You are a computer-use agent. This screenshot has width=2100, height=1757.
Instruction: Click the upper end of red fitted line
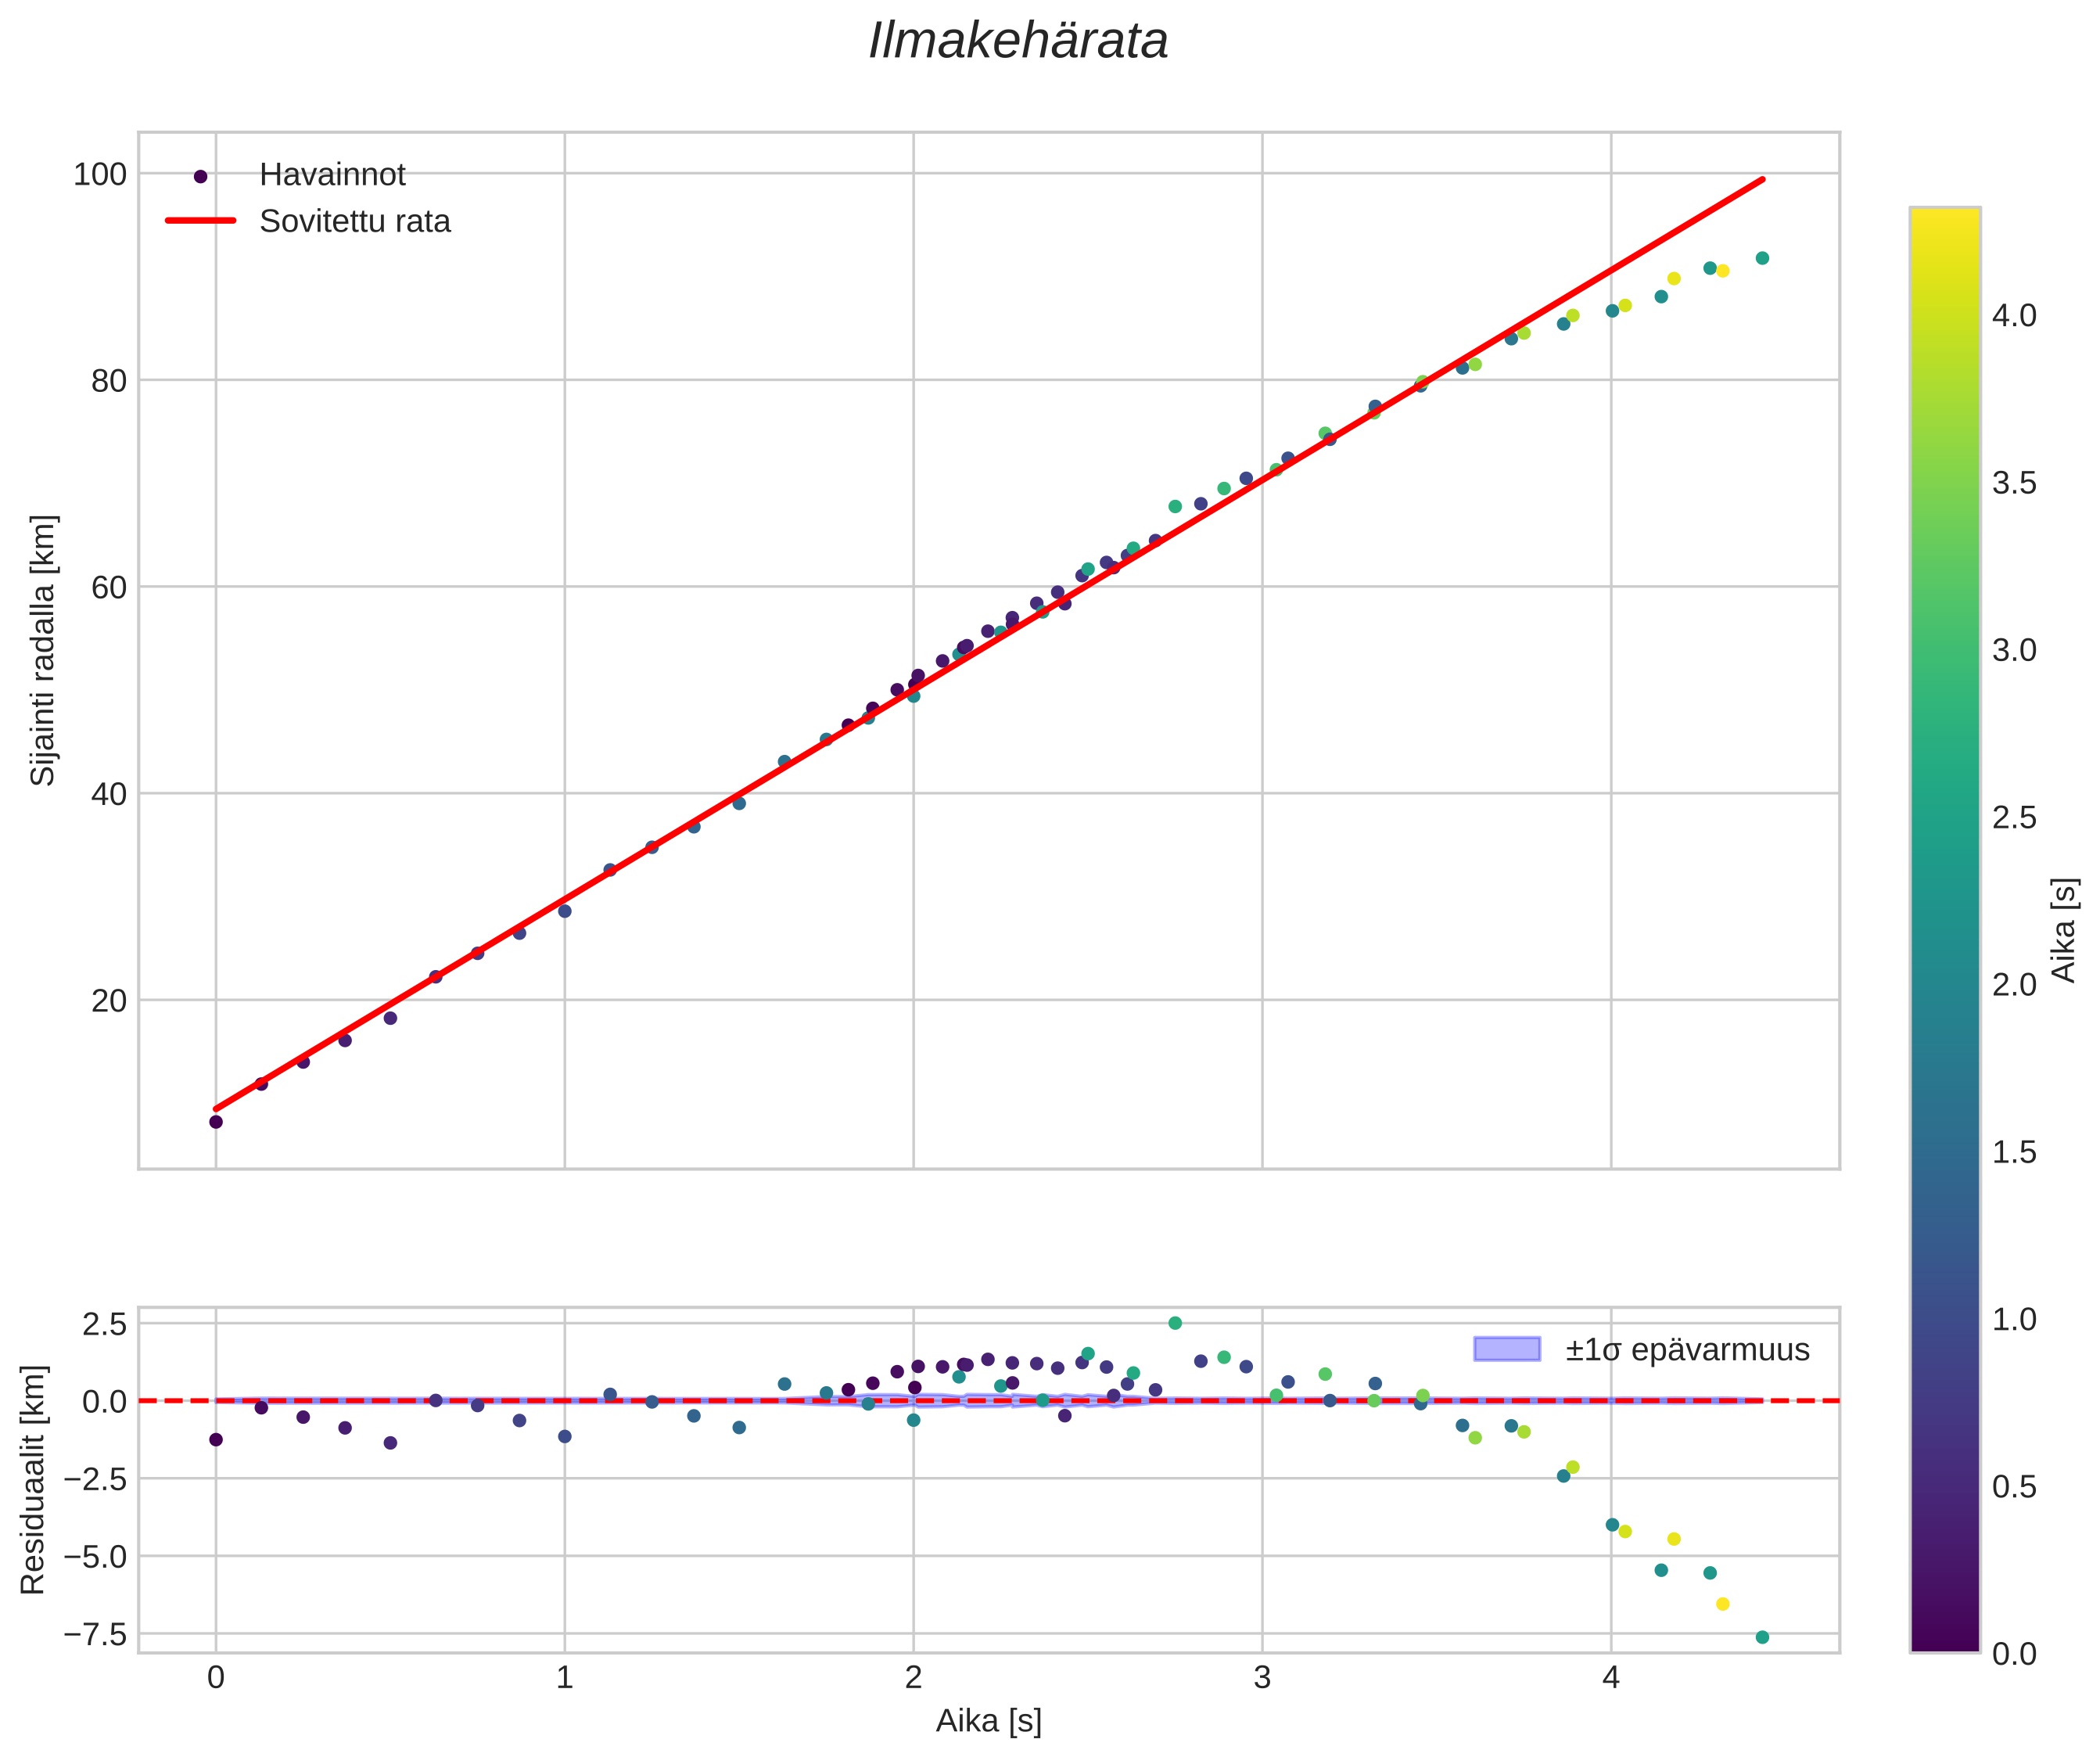pyautogui.click(x=1762, y=179)
